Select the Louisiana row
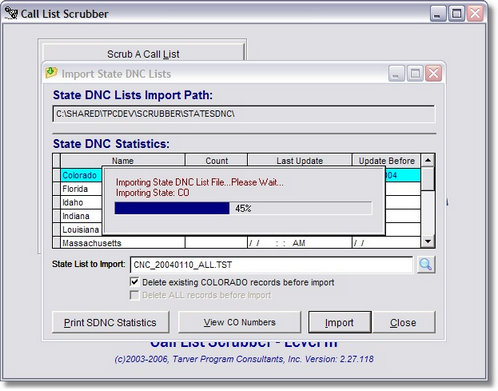 pos(81,230)
